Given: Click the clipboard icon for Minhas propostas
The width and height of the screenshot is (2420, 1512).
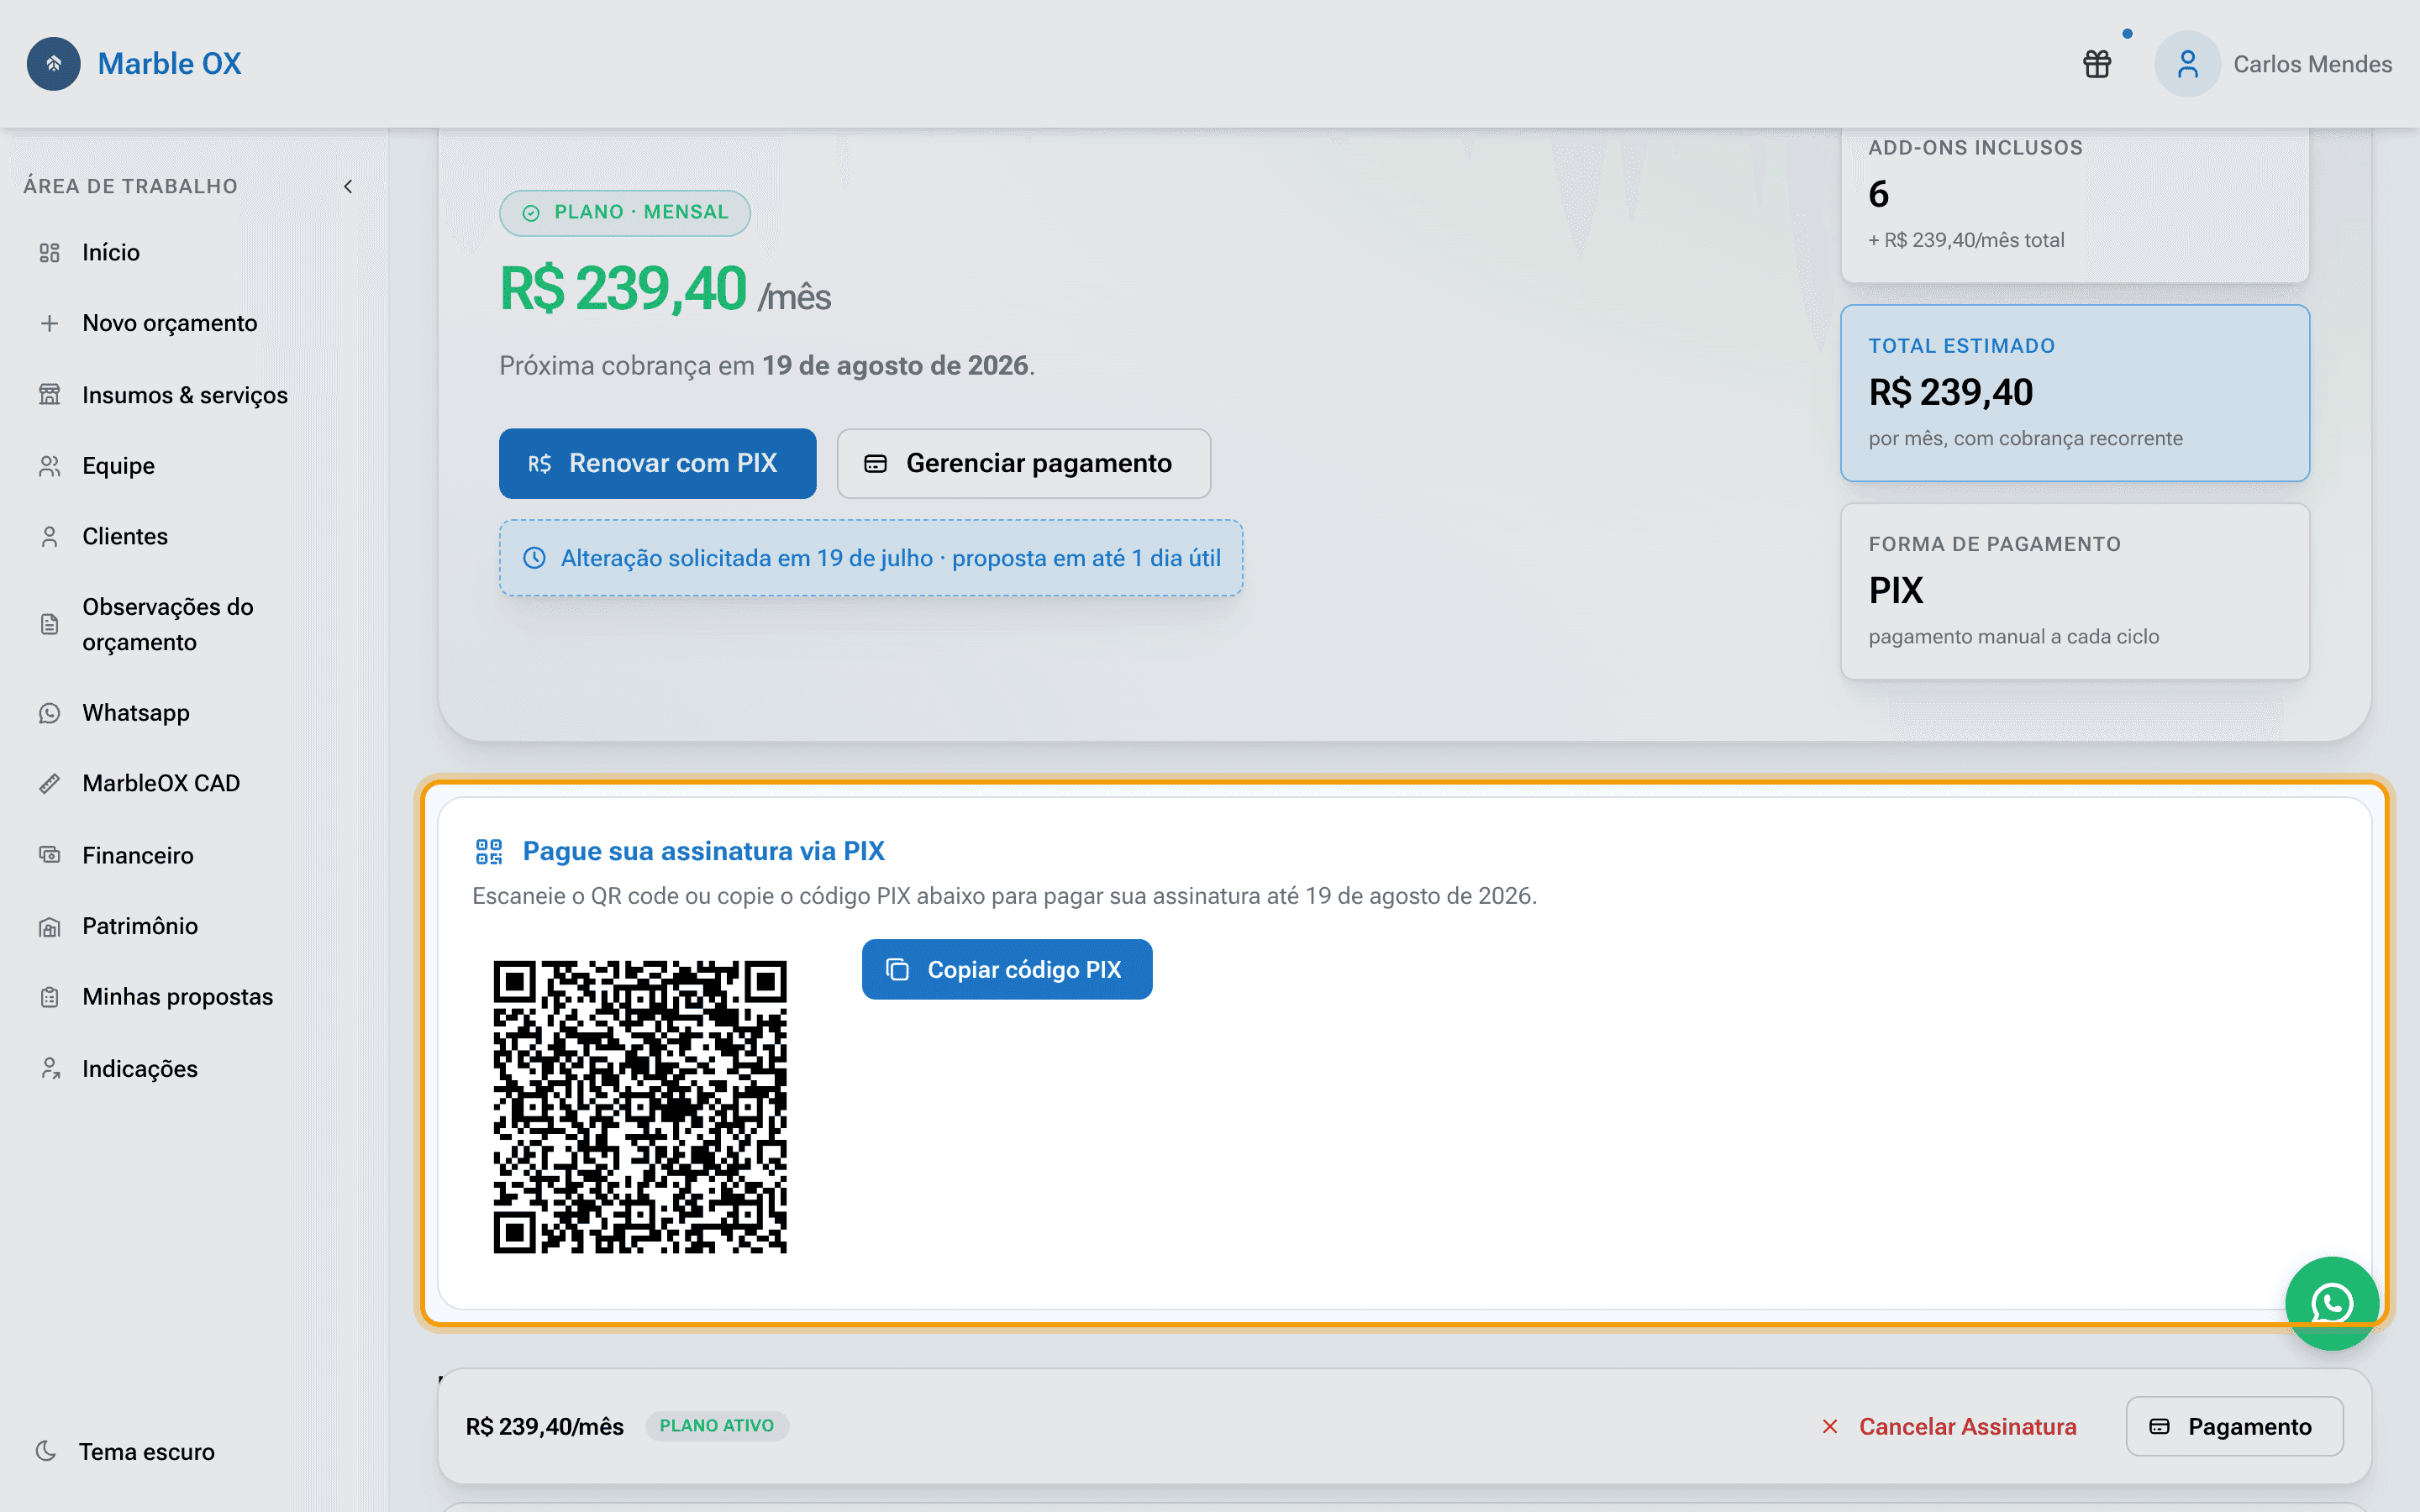Looking at the screenshot, I should tap(50, 997).
